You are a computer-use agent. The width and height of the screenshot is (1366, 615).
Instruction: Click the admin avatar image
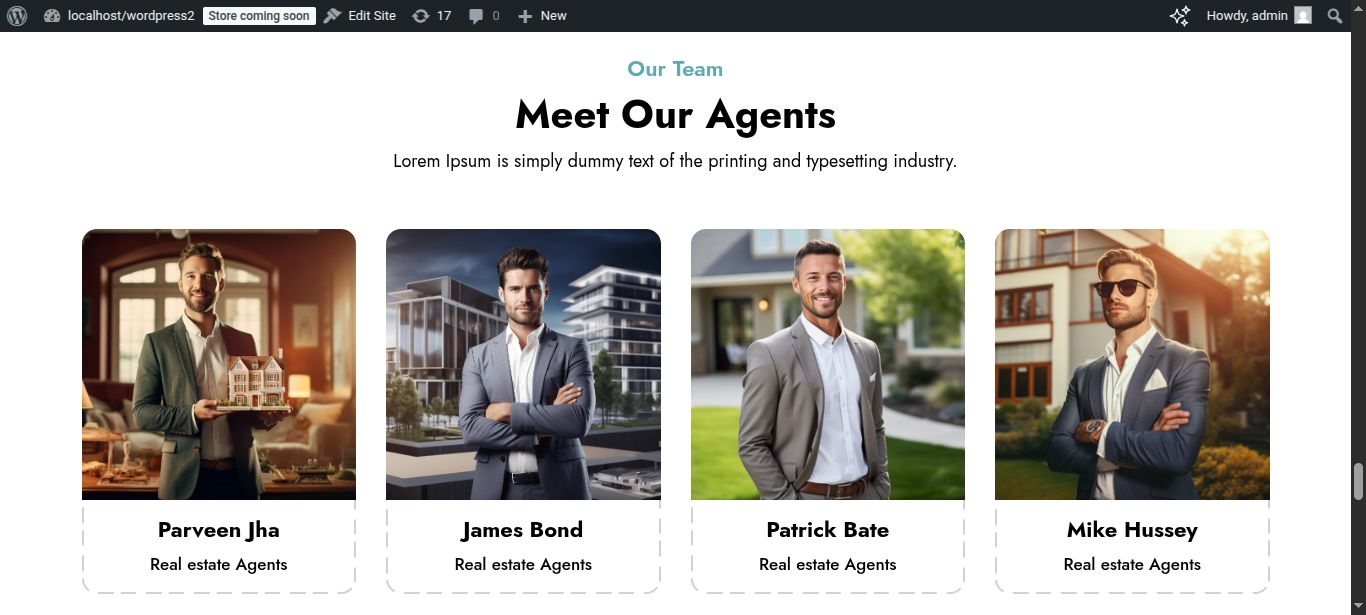[x=1302, y=16]
